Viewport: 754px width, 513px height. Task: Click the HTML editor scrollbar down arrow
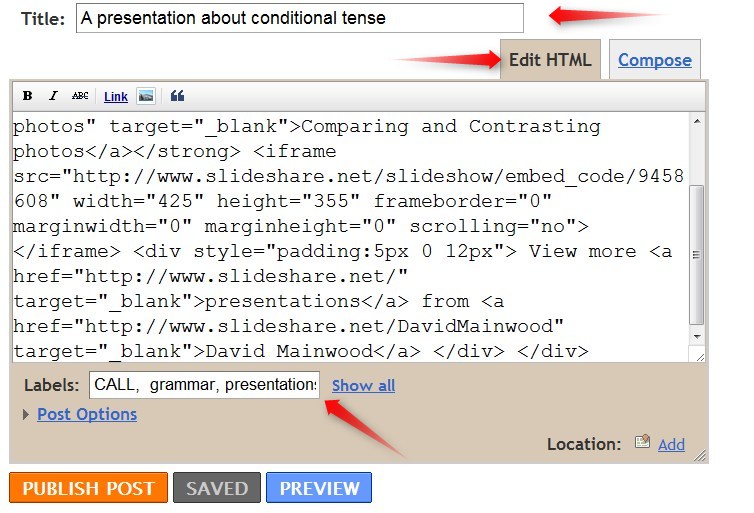[x=698, y=337]
